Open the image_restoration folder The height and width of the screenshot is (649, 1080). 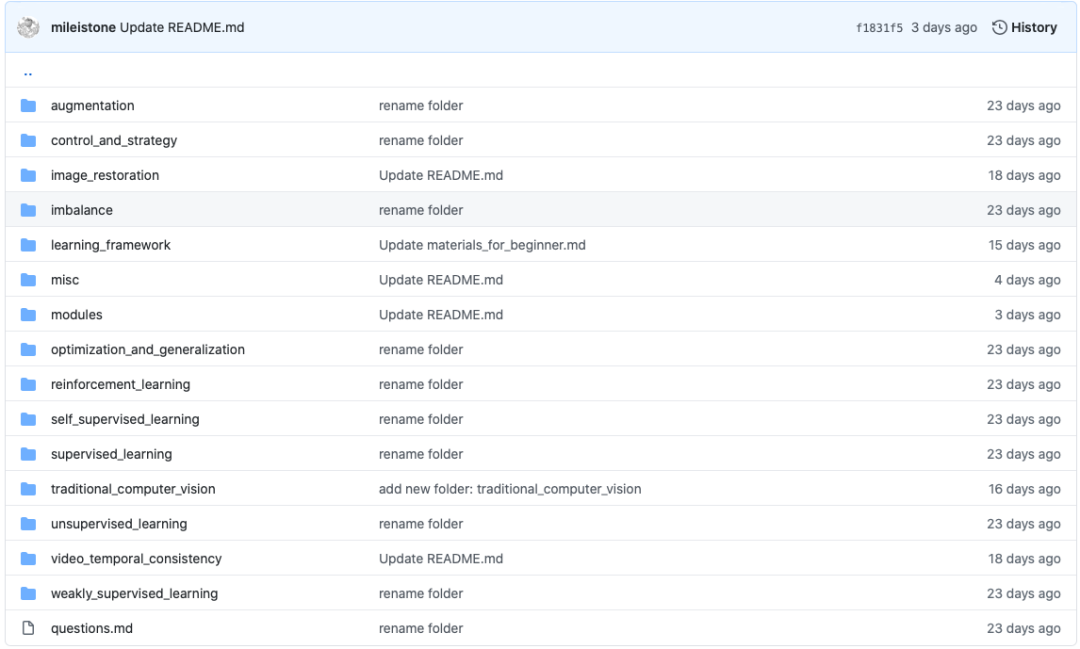(x=105, y=175)
